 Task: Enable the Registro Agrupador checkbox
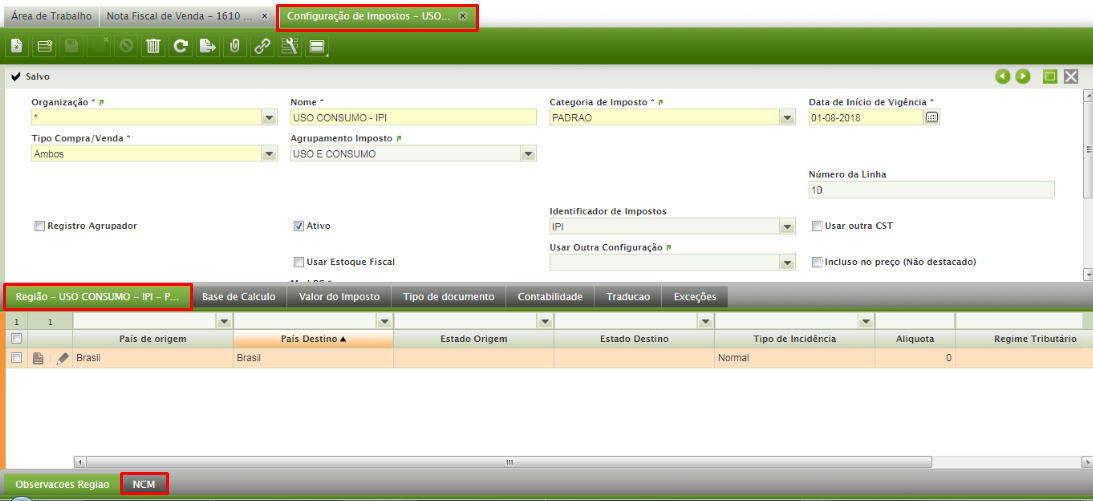click(x=40, y=226)
